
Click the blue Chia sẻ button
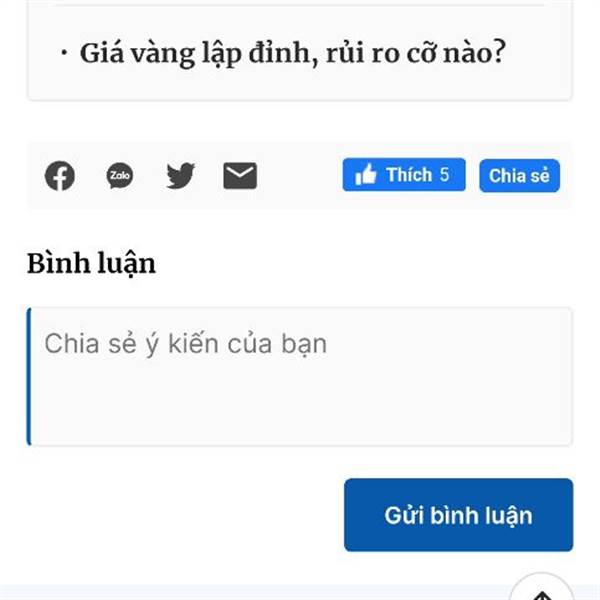click(x=519, y=176)
